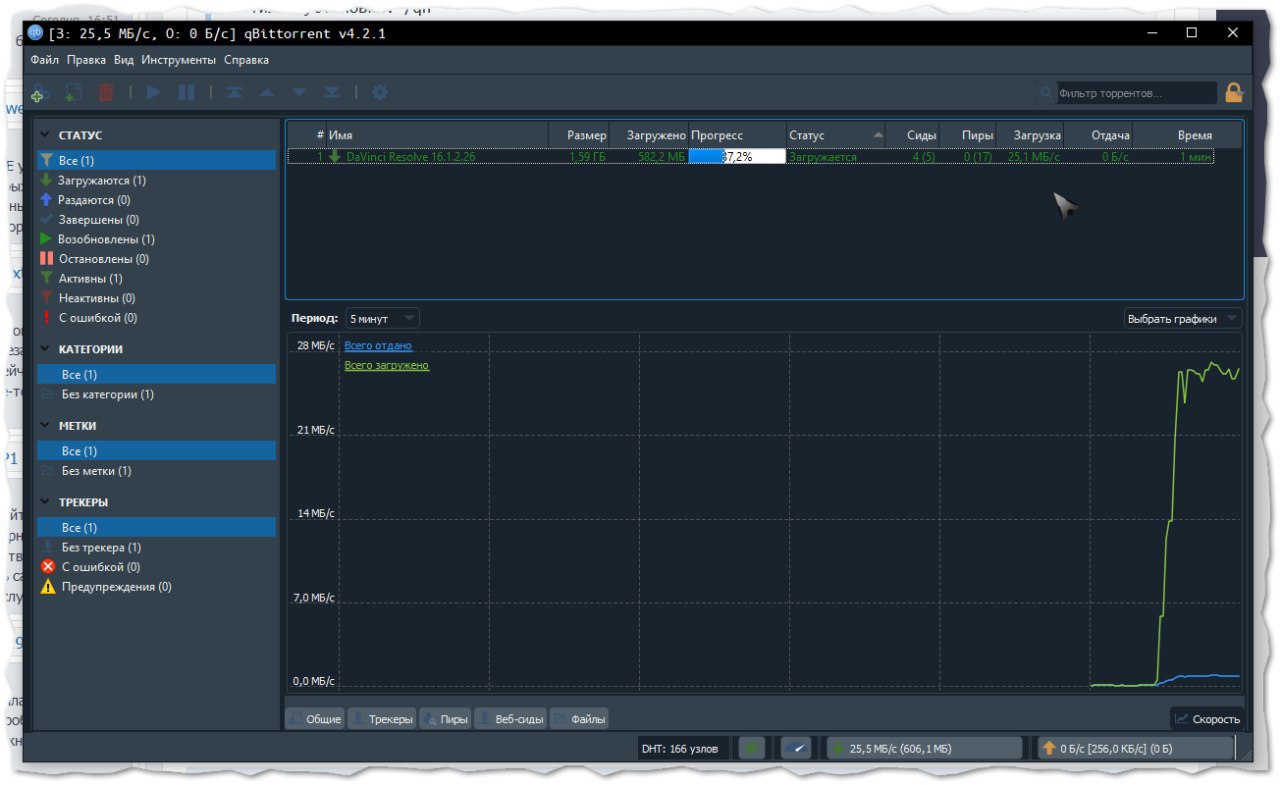
Task: Select Предупреждения (0) tracker filter
Action: (156, 587)
